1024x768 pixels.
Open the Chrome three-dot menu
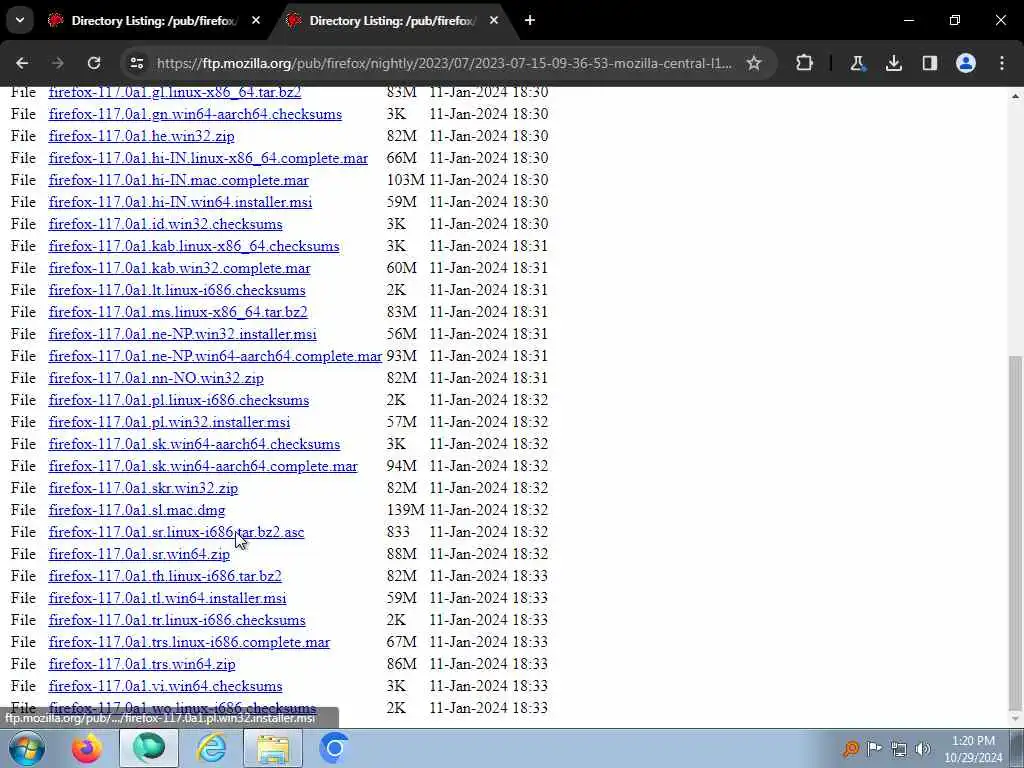coord(1002,63)
